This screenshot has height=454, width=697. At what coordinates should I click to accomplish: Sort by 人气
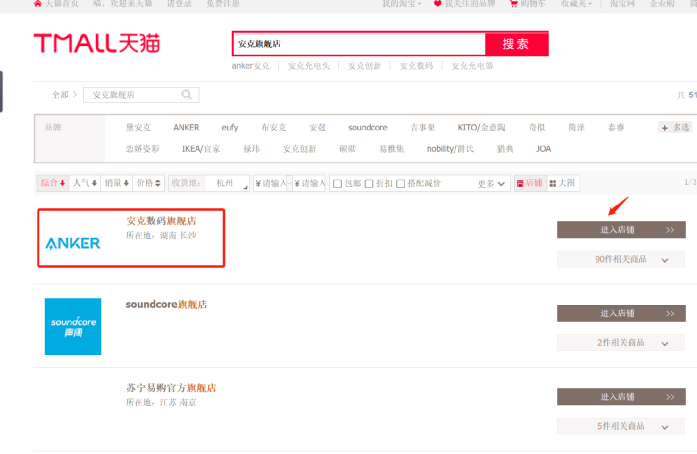(84, 183)
